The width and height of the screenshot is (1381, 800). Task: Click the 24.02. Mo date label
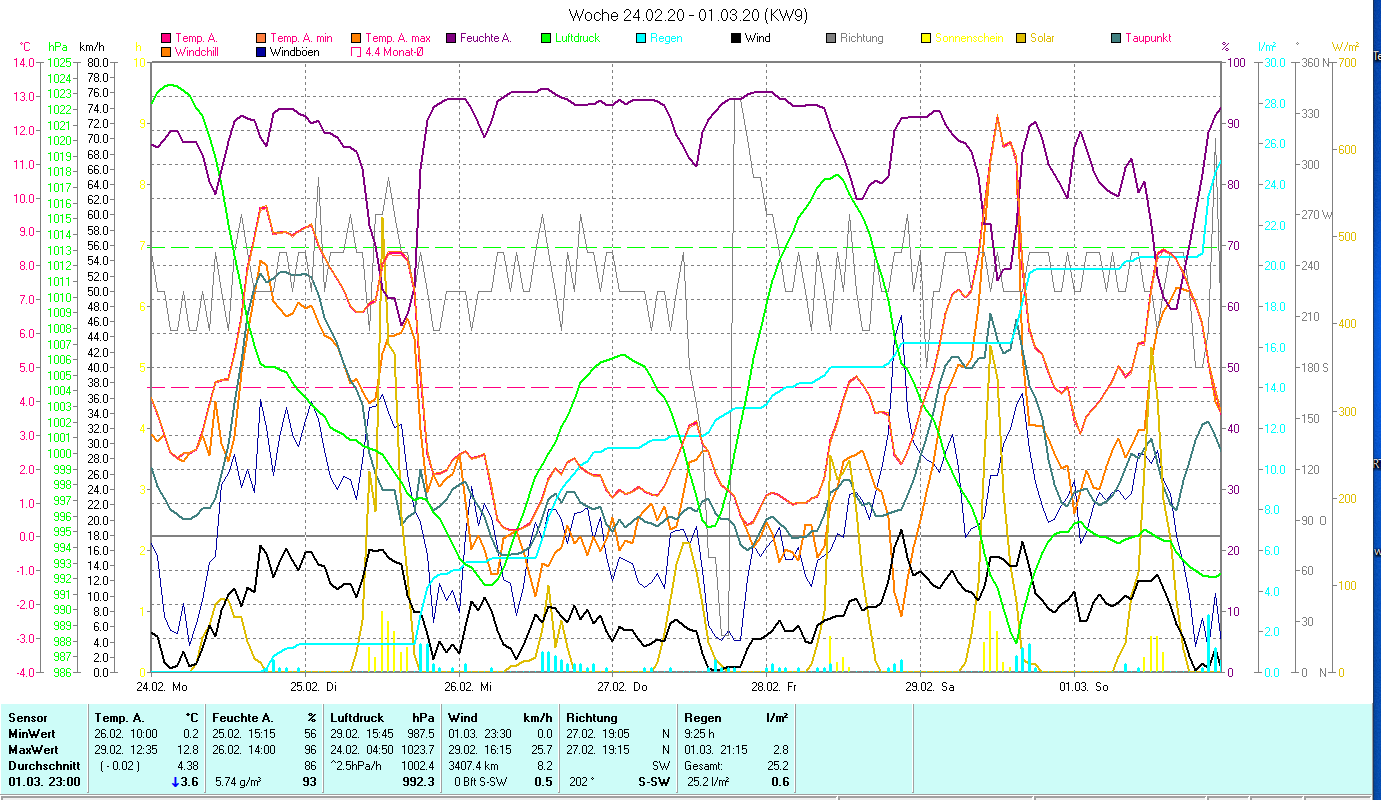[x=163, y=687]
